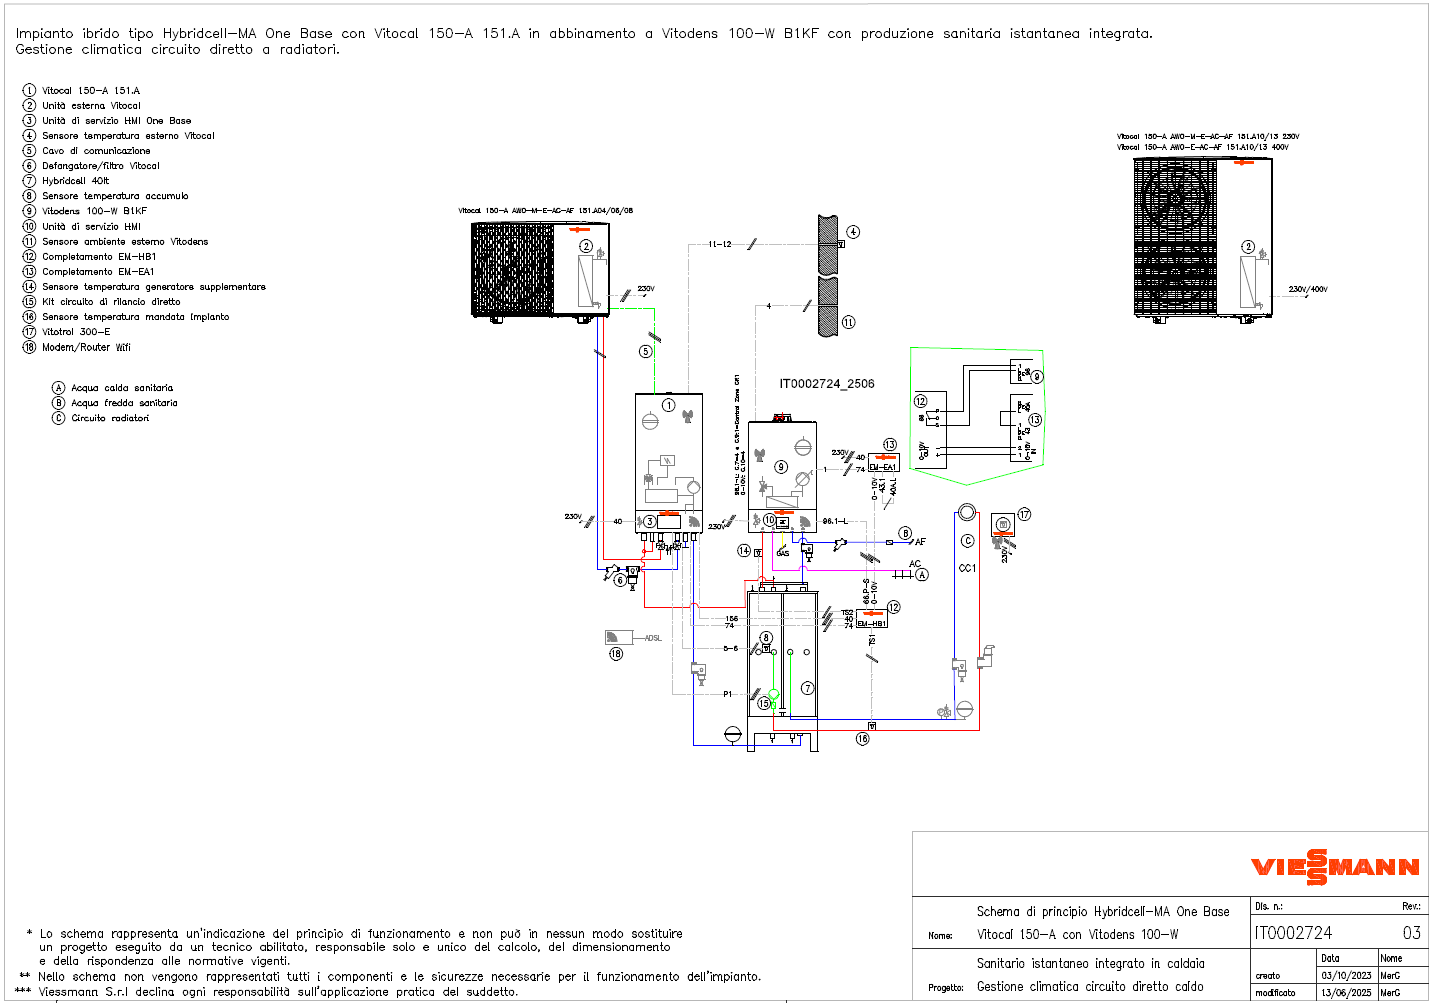The image size is (1433, 1003).
Task: Click the expansion vessel symbol below the Hybridcell tank
Action: click(732, 733)
